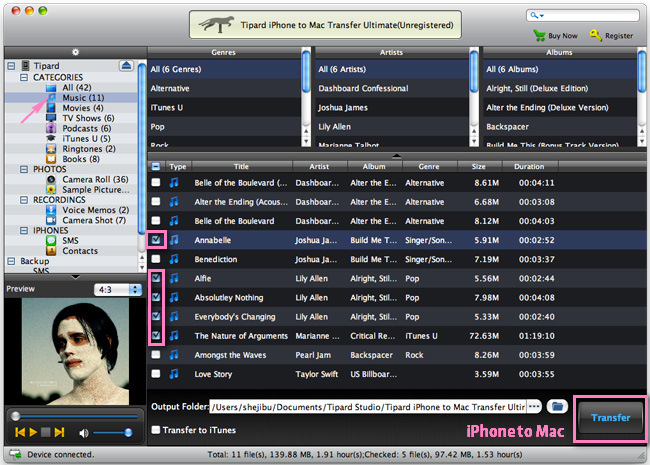The width and height of the screenshot is (650, 465).
Task: Sort the table by Artist column
Action: 319,167
